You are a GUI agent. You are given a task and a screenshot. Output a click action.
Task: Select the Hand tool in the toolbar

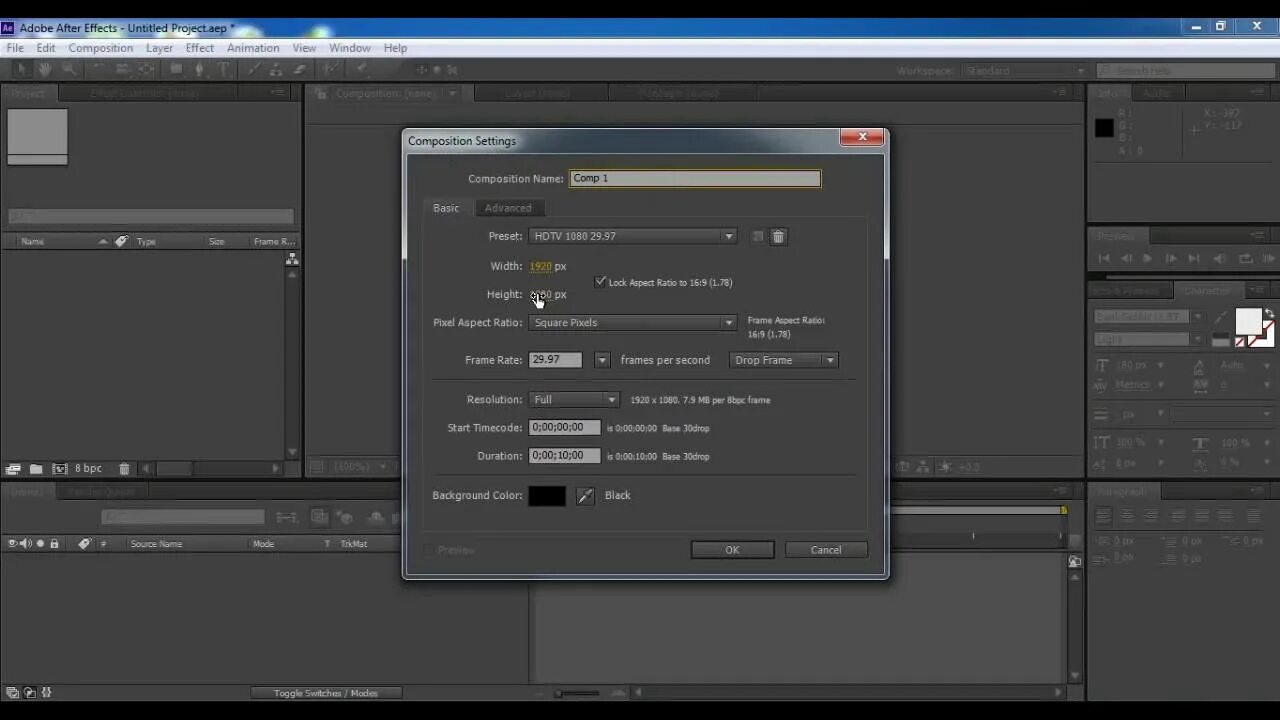coord(45,69)
